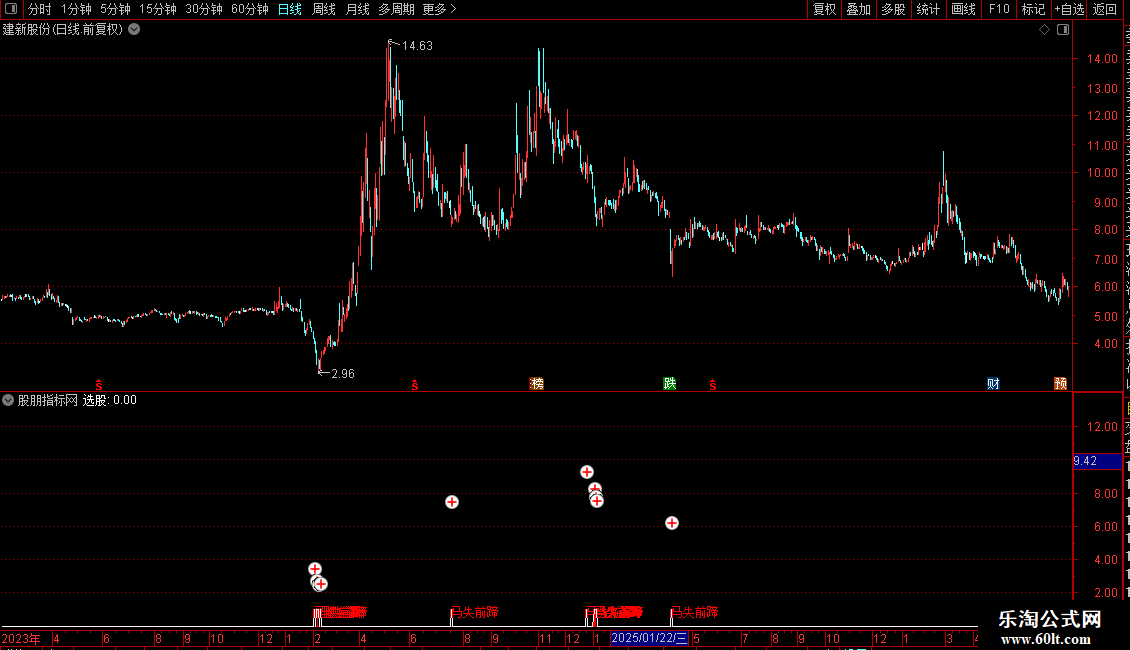Click the 2.96 low price label
Screen dimensions: 1130x650
[x=343, y=373]
